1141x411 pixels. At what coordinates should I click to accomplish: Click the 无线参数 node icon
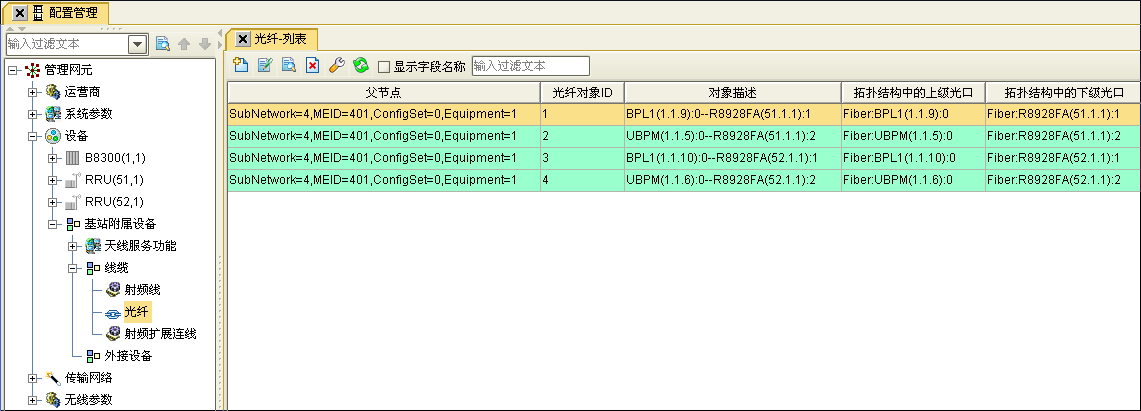pos(53,399)
